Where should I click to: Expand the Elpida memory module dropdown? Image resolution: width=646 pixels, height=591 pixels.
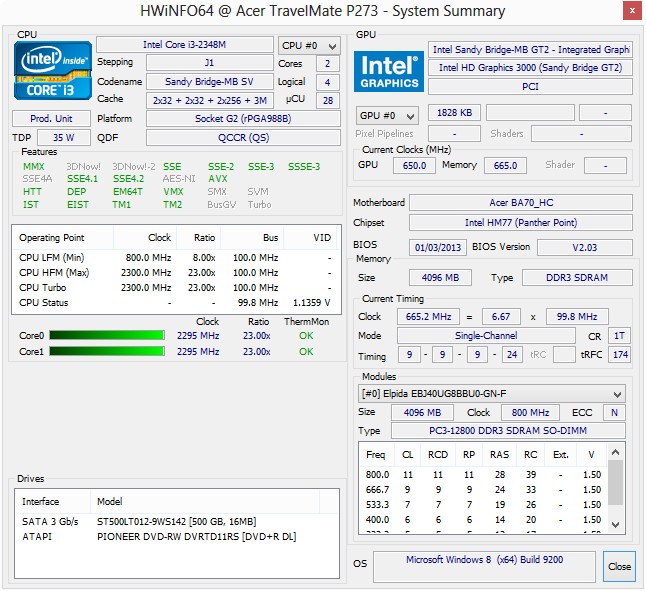coord(492,394)
